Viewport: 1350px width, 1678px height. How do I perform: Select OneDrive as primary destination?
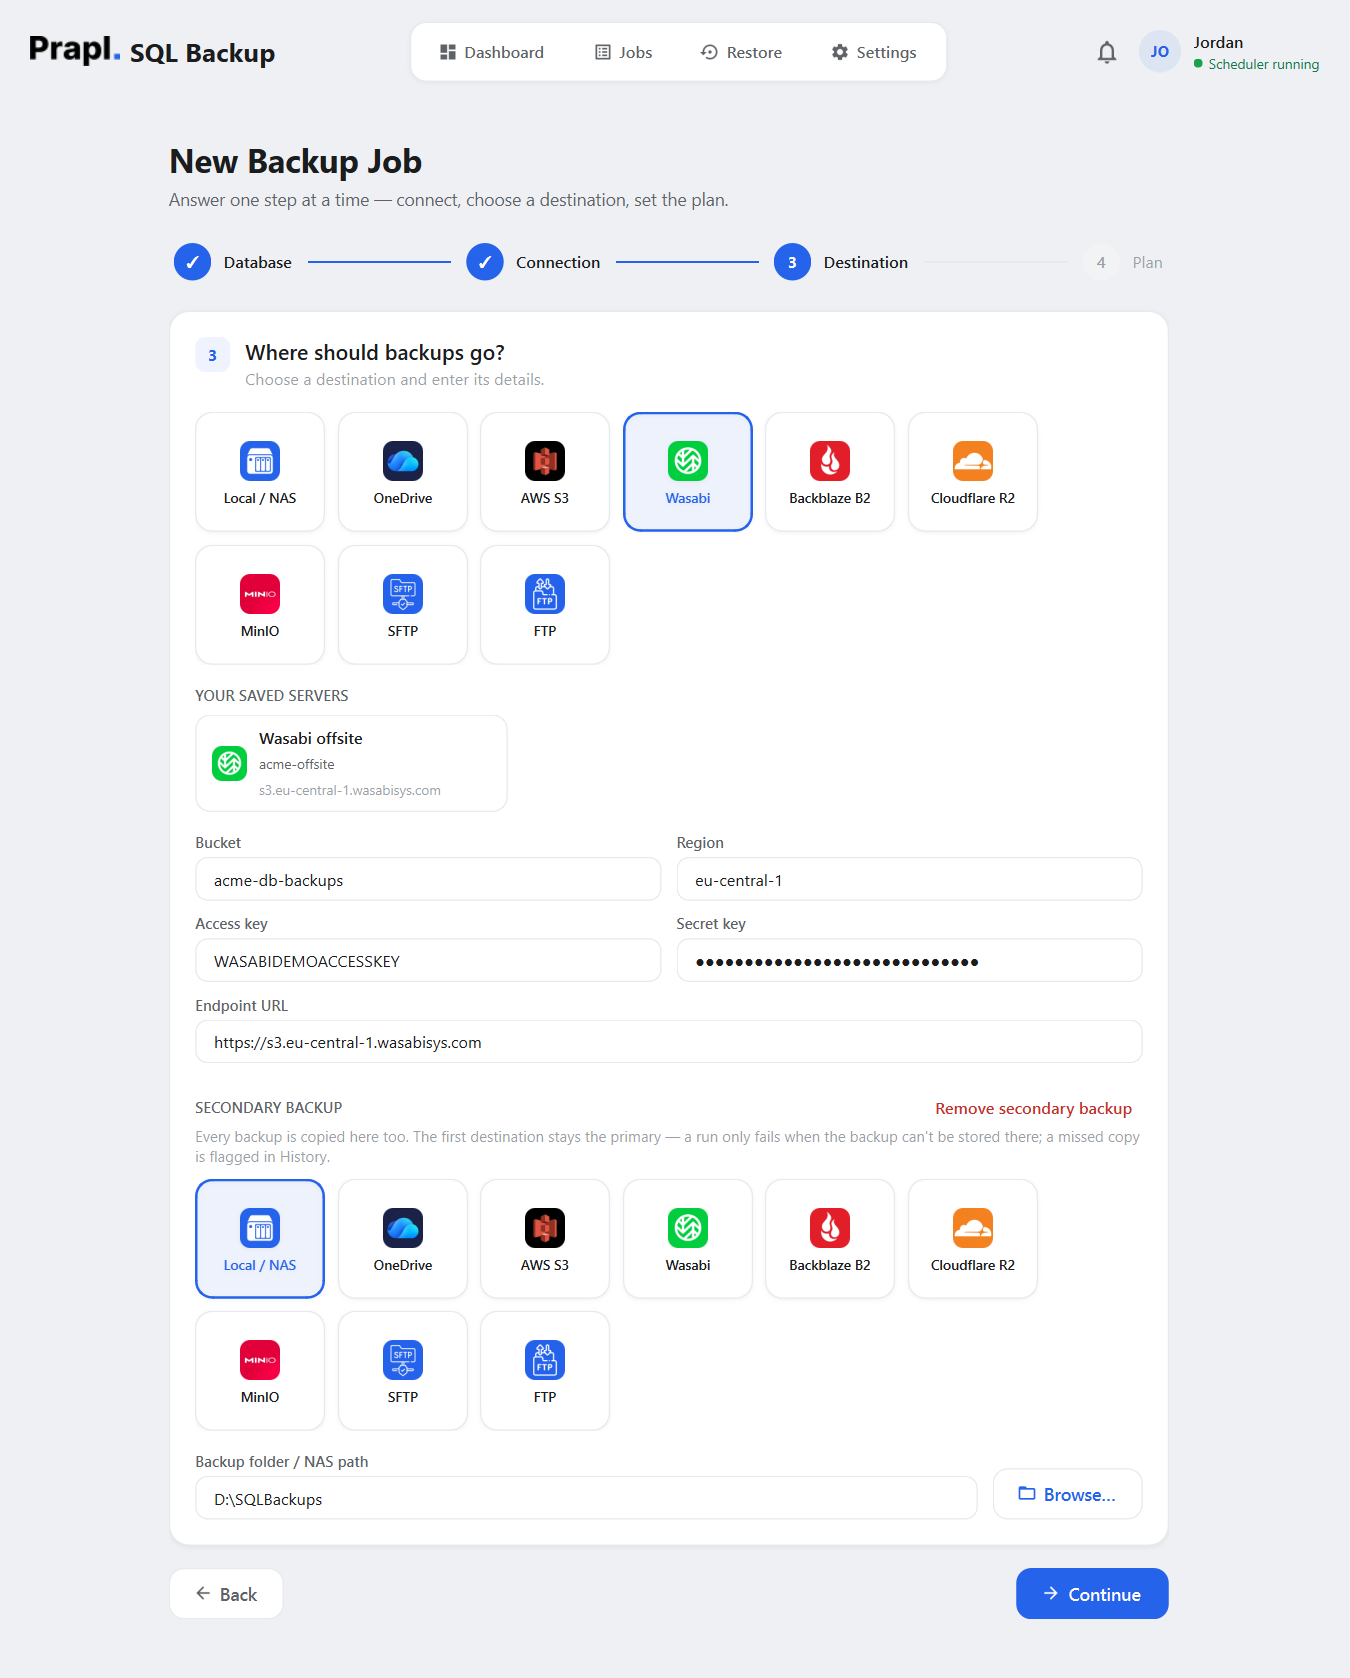403,472
